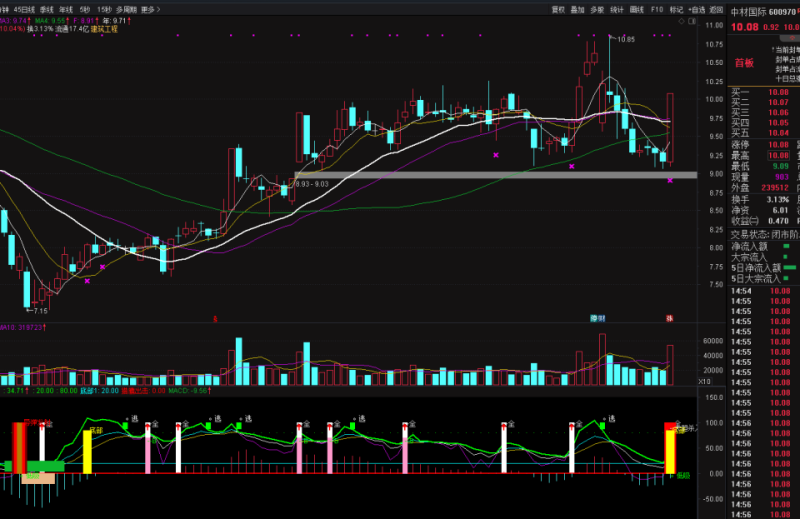Click the 10.85 high price flag
Viewport: 800px width, 519px height.
[624, 39]
